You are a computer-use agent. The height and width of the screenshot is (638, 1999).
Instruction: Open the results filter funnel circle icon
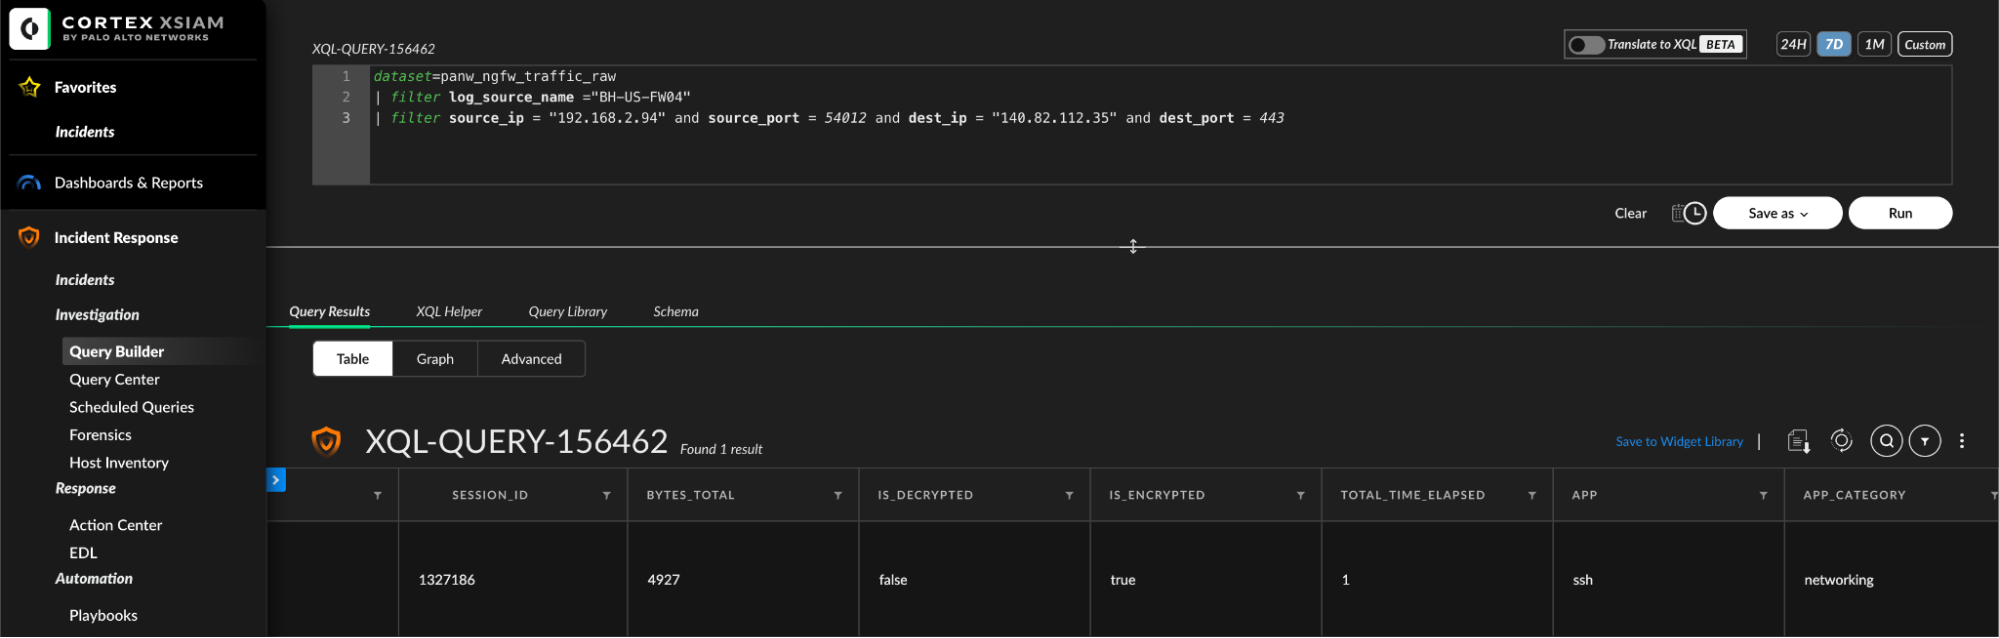[1924, 441]
